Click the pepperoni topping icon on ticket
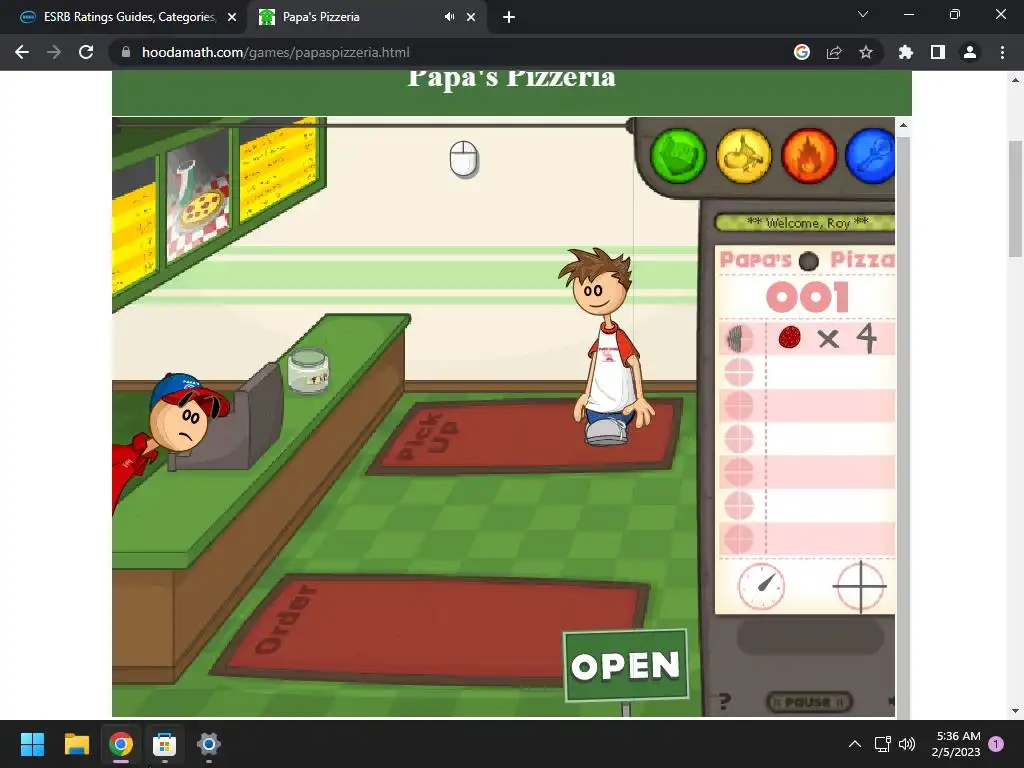This screenshot has height=768, width=1024. click(x=790, y=338)
